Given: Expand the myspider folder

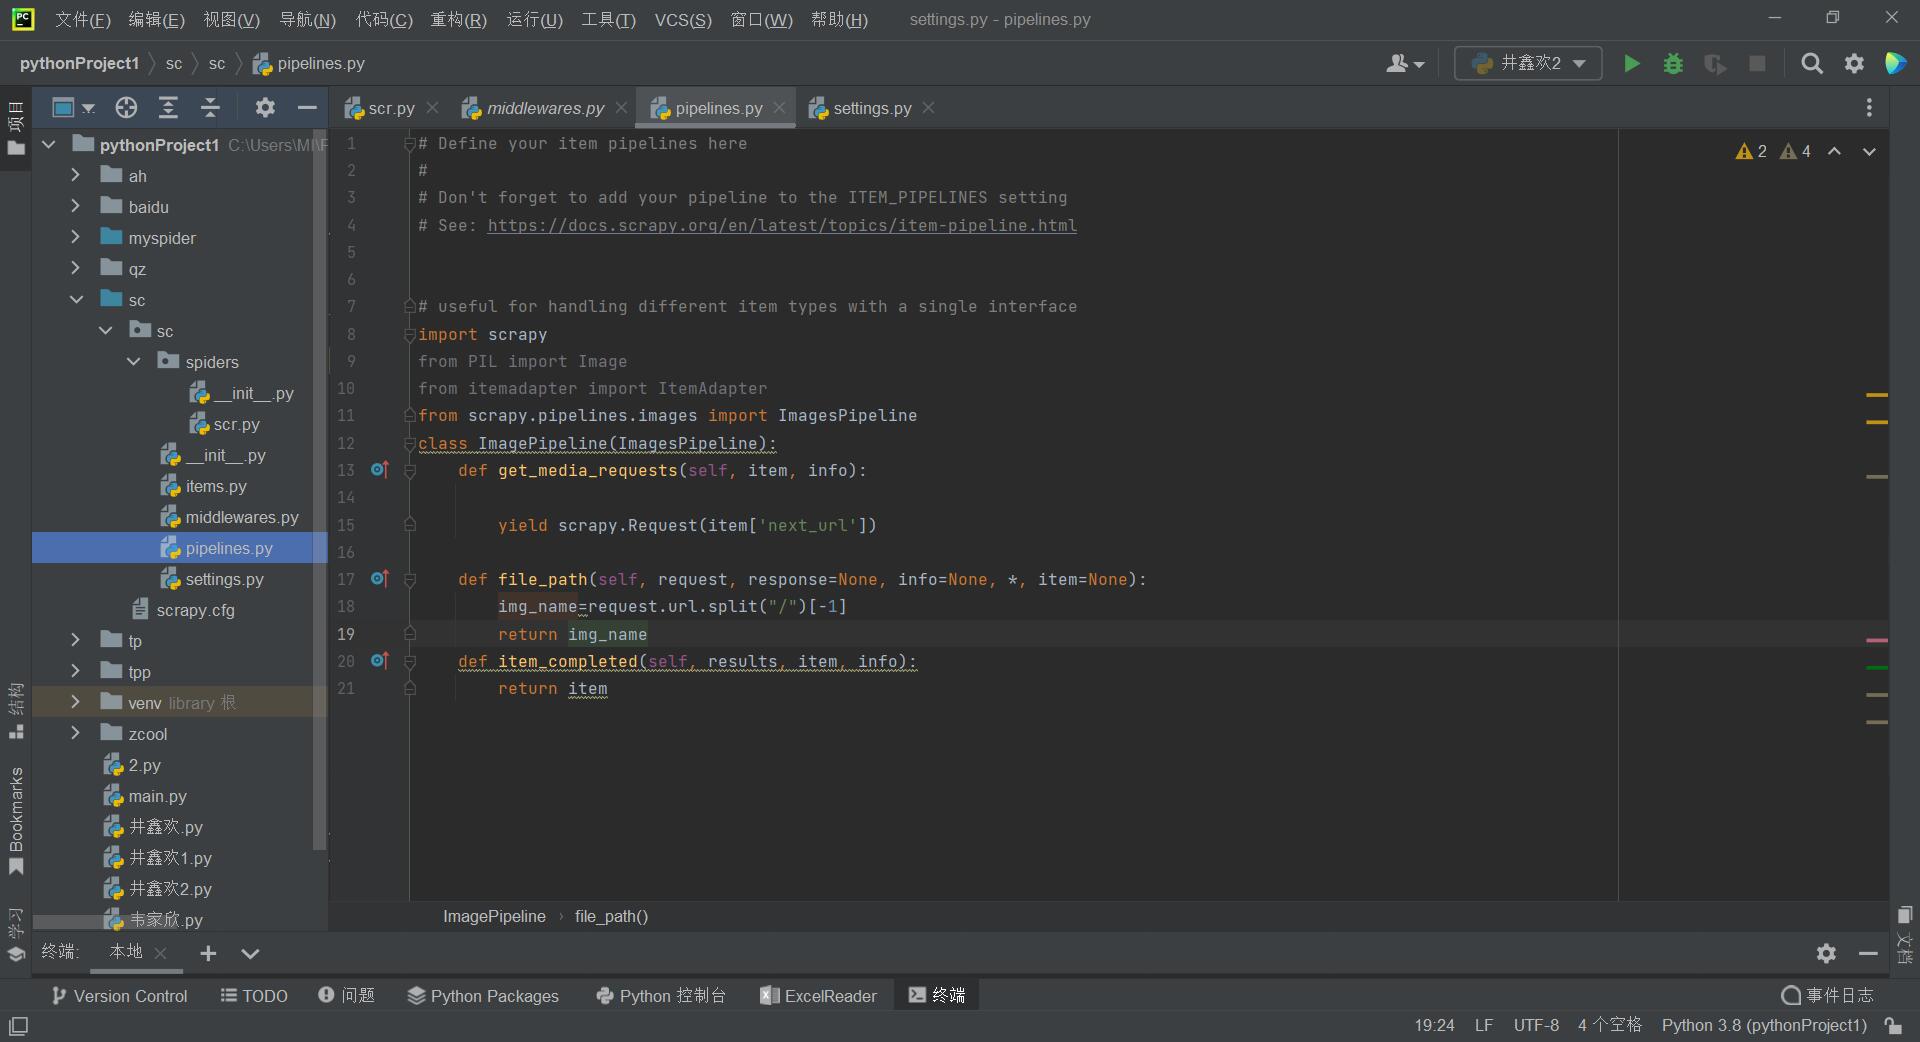Looking at the screenshot, I should (75, 238).
